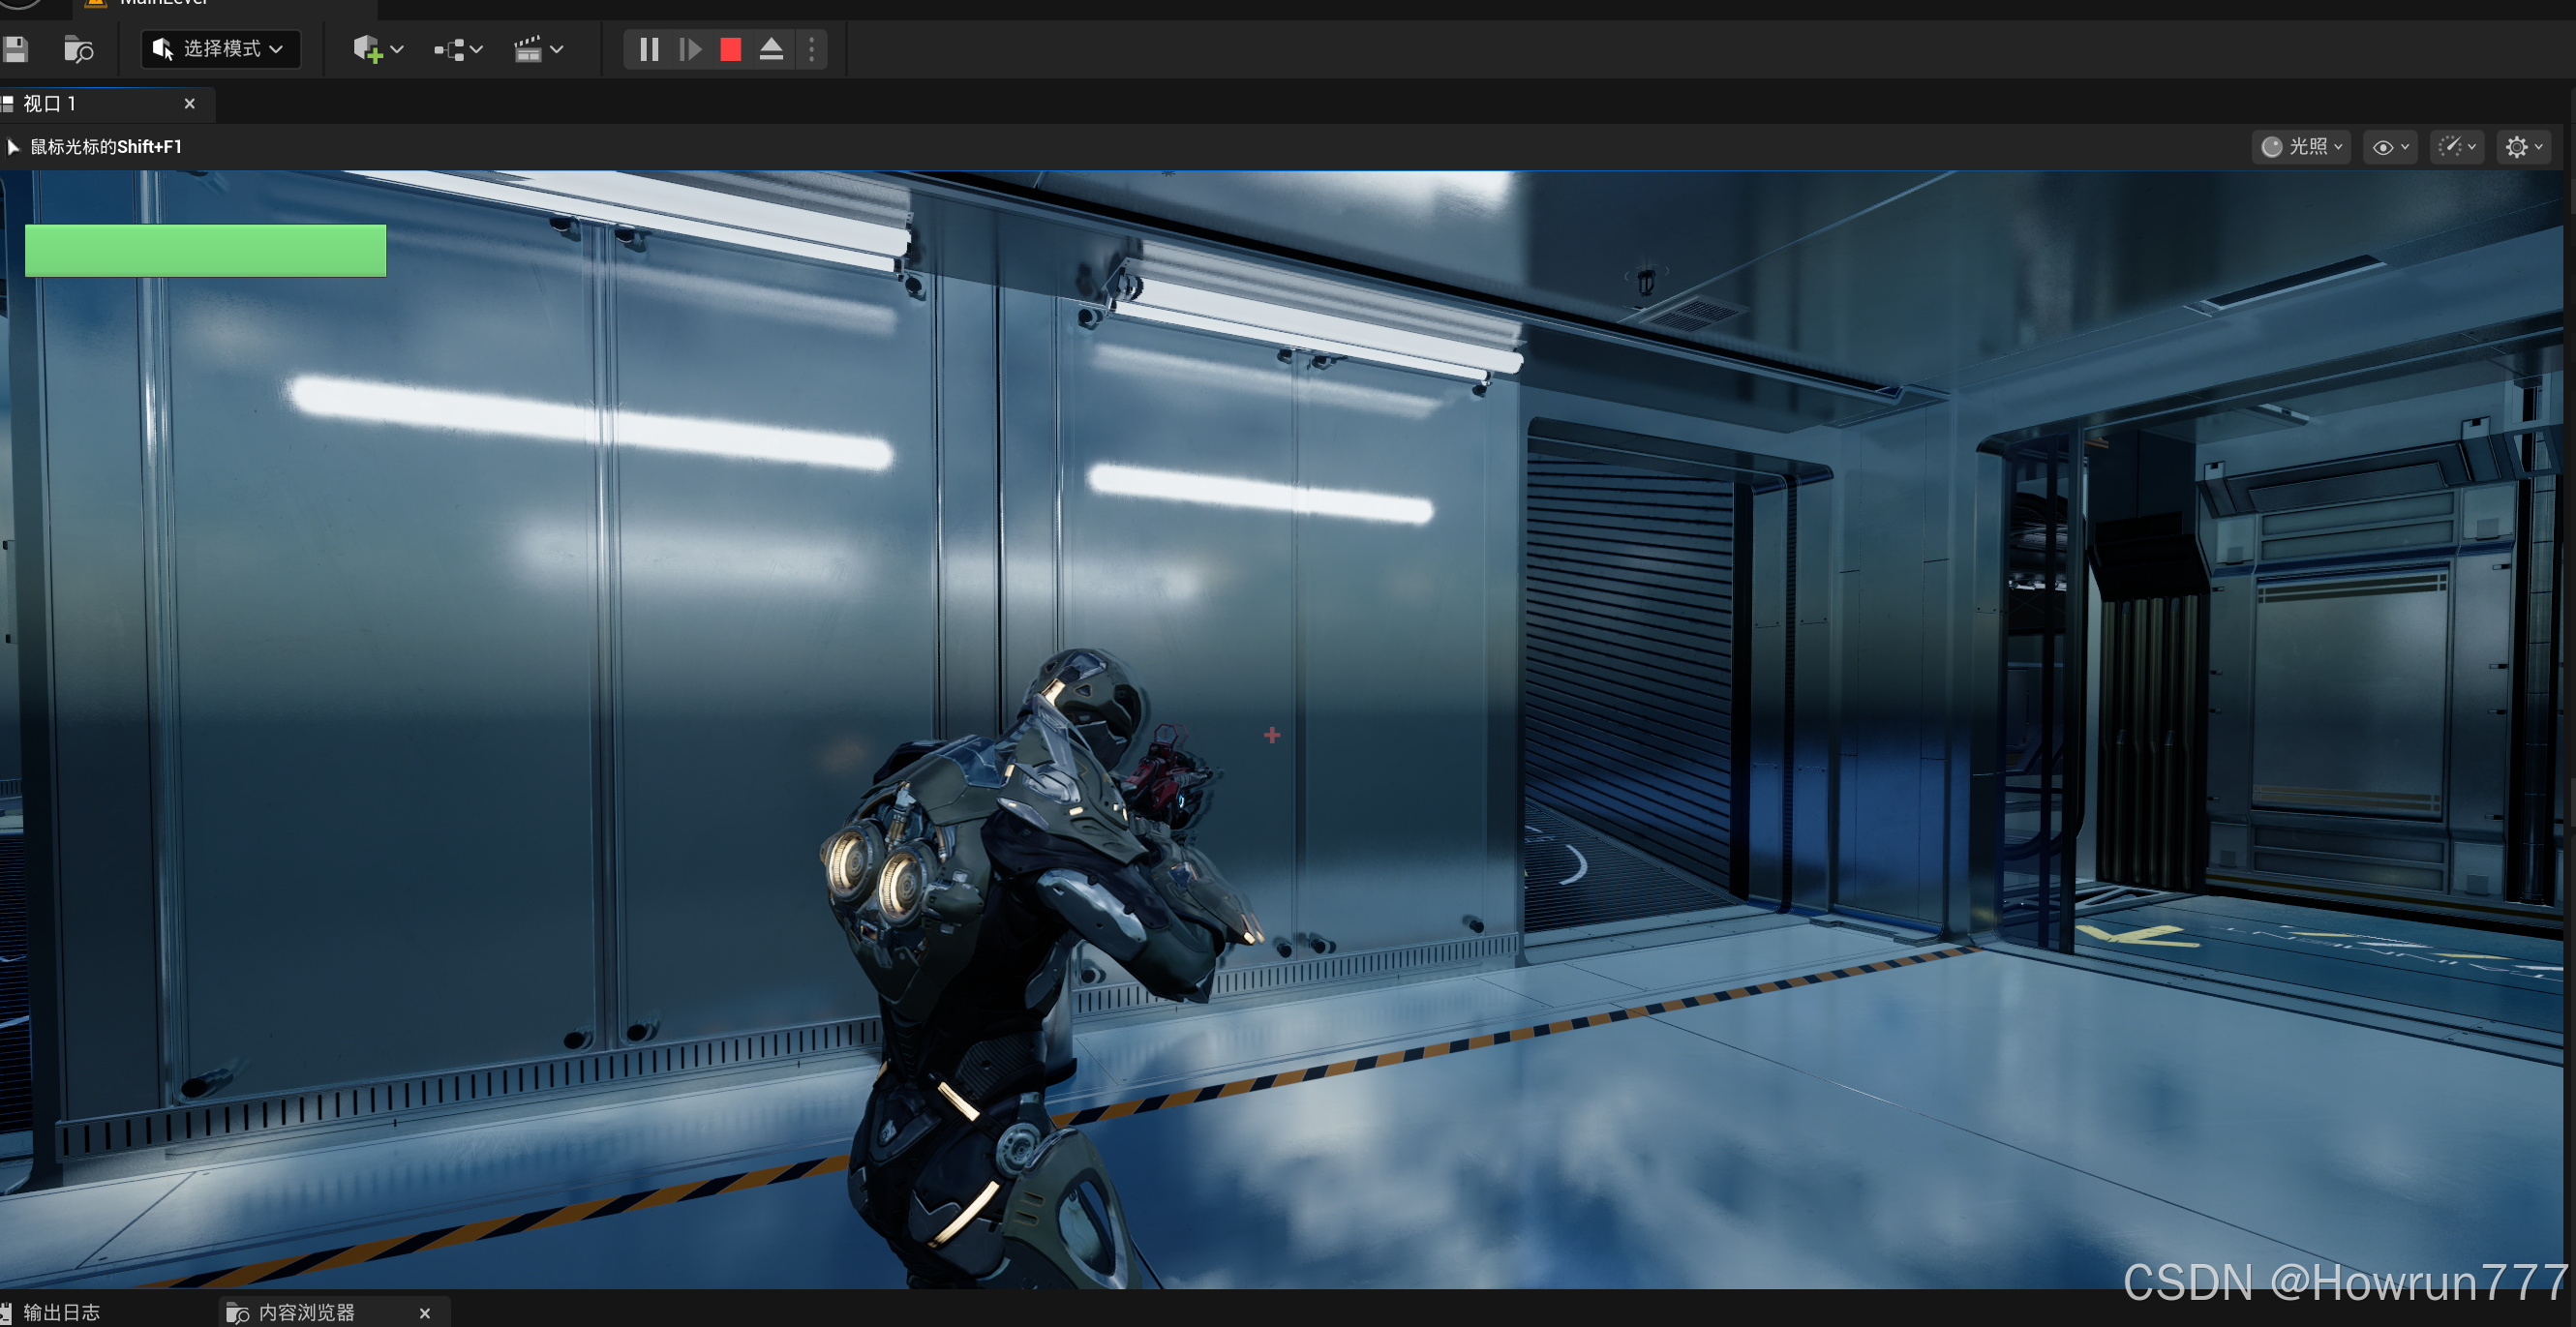This screenshot has width=2576, height=1327.
Task: Eject from the player controller
Action: (x=771, y=49)
